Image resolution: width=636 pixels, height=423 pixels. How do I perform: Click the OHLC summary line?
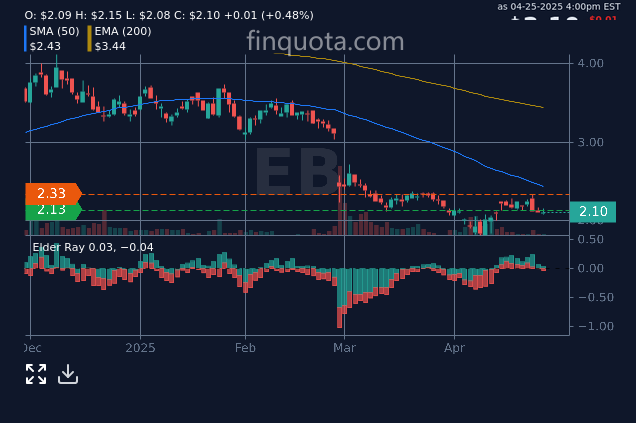169,15
